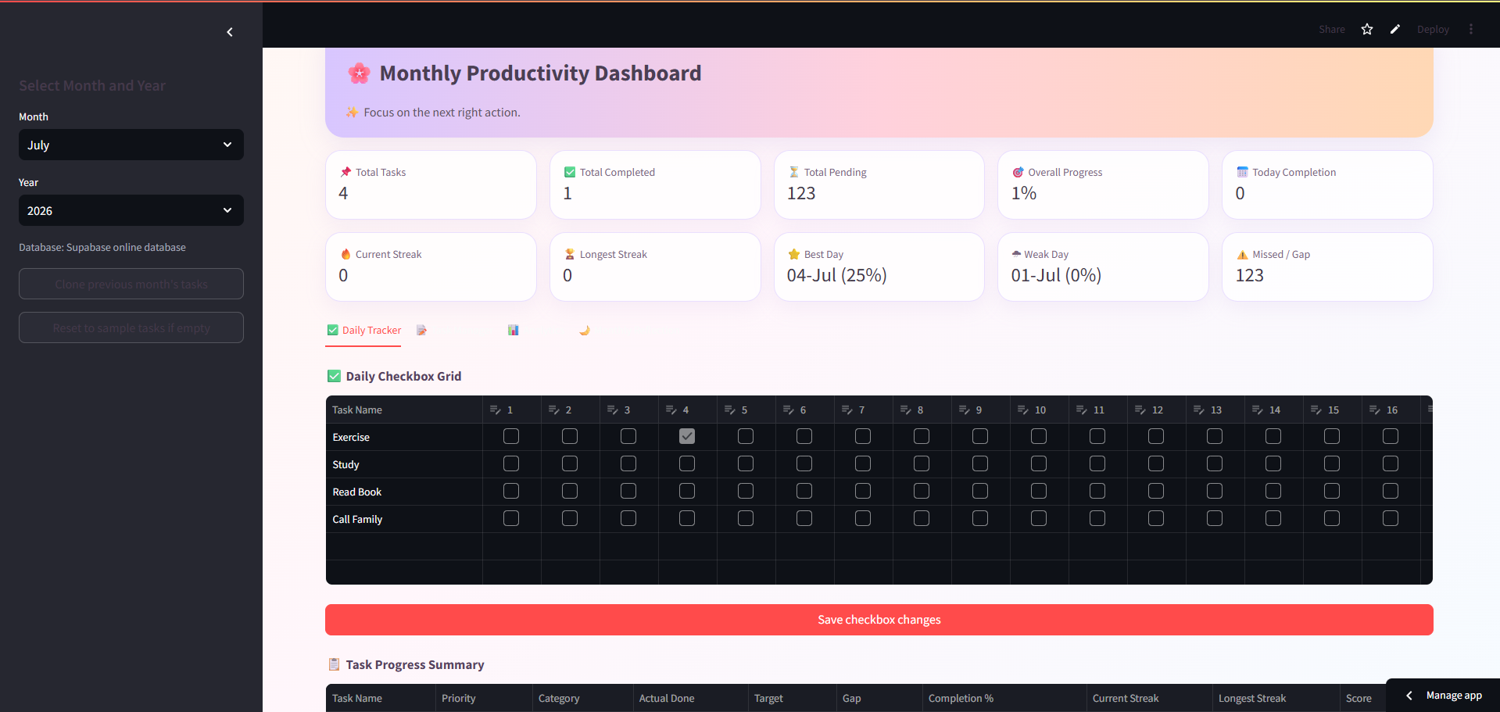Click Weak Day value 01-Jul (0%)
Screen dimensions: 1500x712
coord(1056,275)
